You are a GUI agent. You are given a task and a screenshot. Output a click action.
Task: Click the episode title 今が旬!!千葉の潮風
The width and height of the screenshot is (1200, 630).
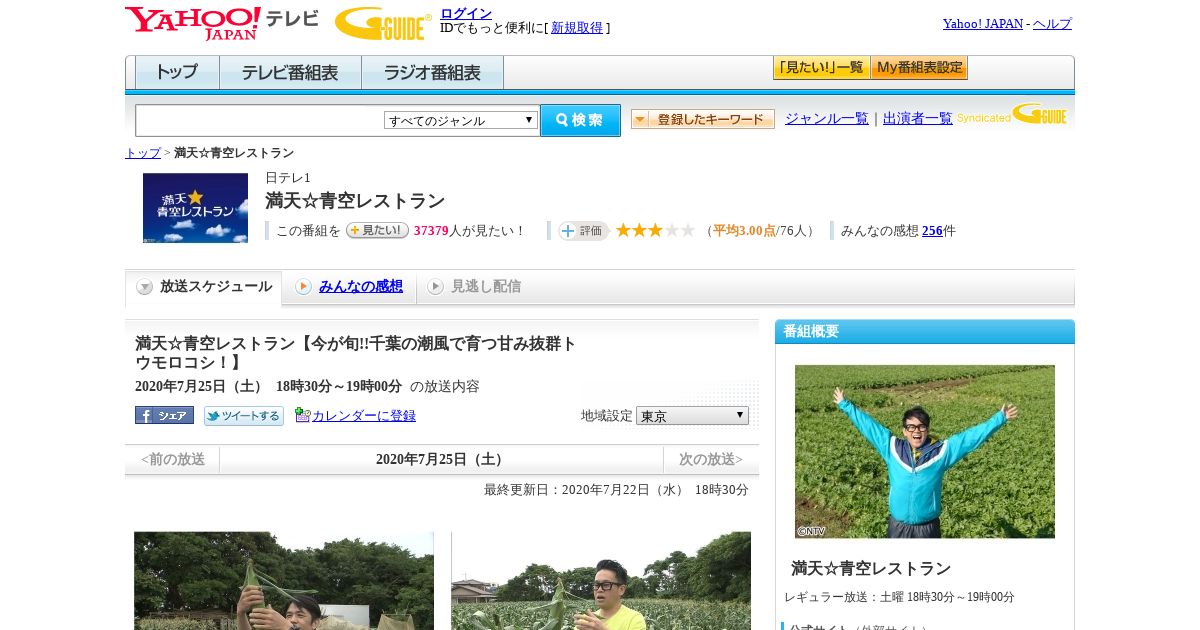pyautogui.click(x=356, y=353)
